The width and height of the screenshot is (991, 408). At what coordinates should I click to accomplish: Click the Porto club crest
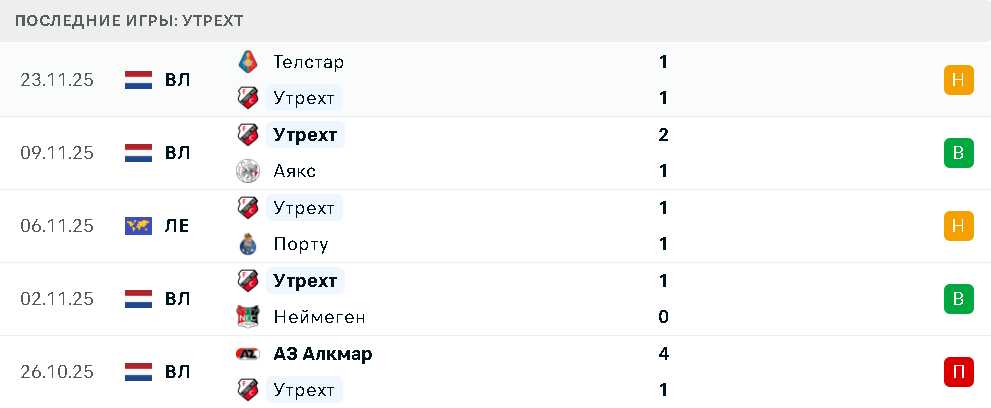point(247,244)
